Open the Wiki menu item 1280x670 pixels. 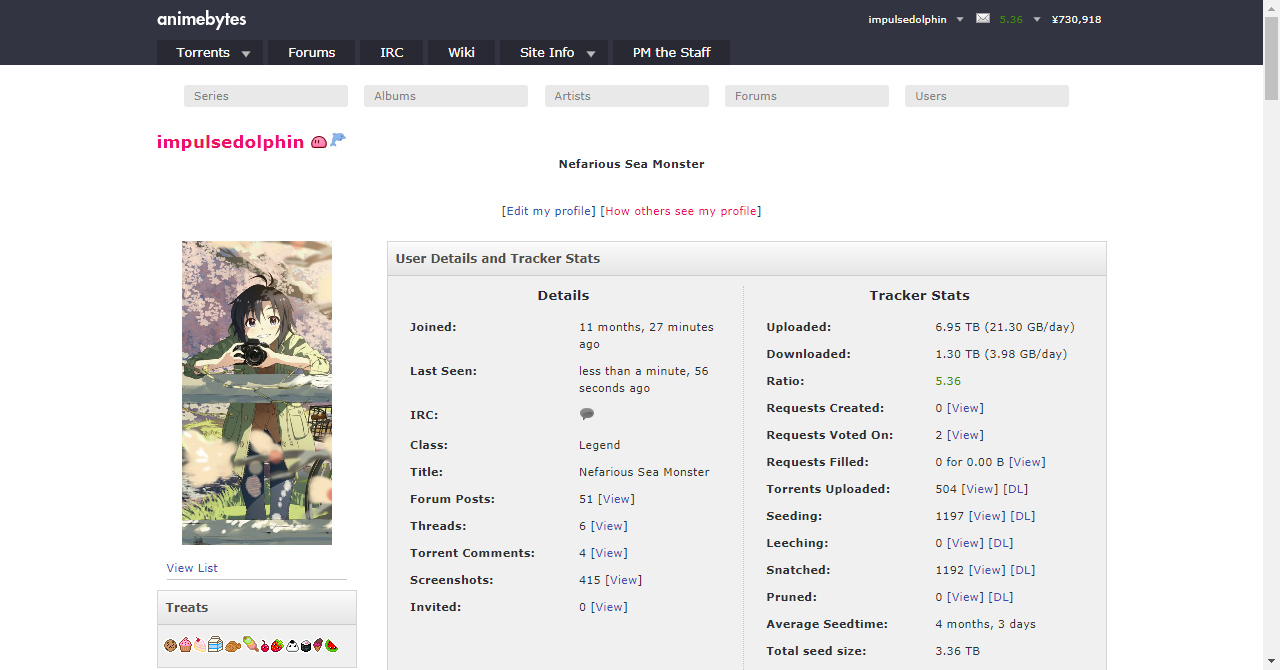461,52
